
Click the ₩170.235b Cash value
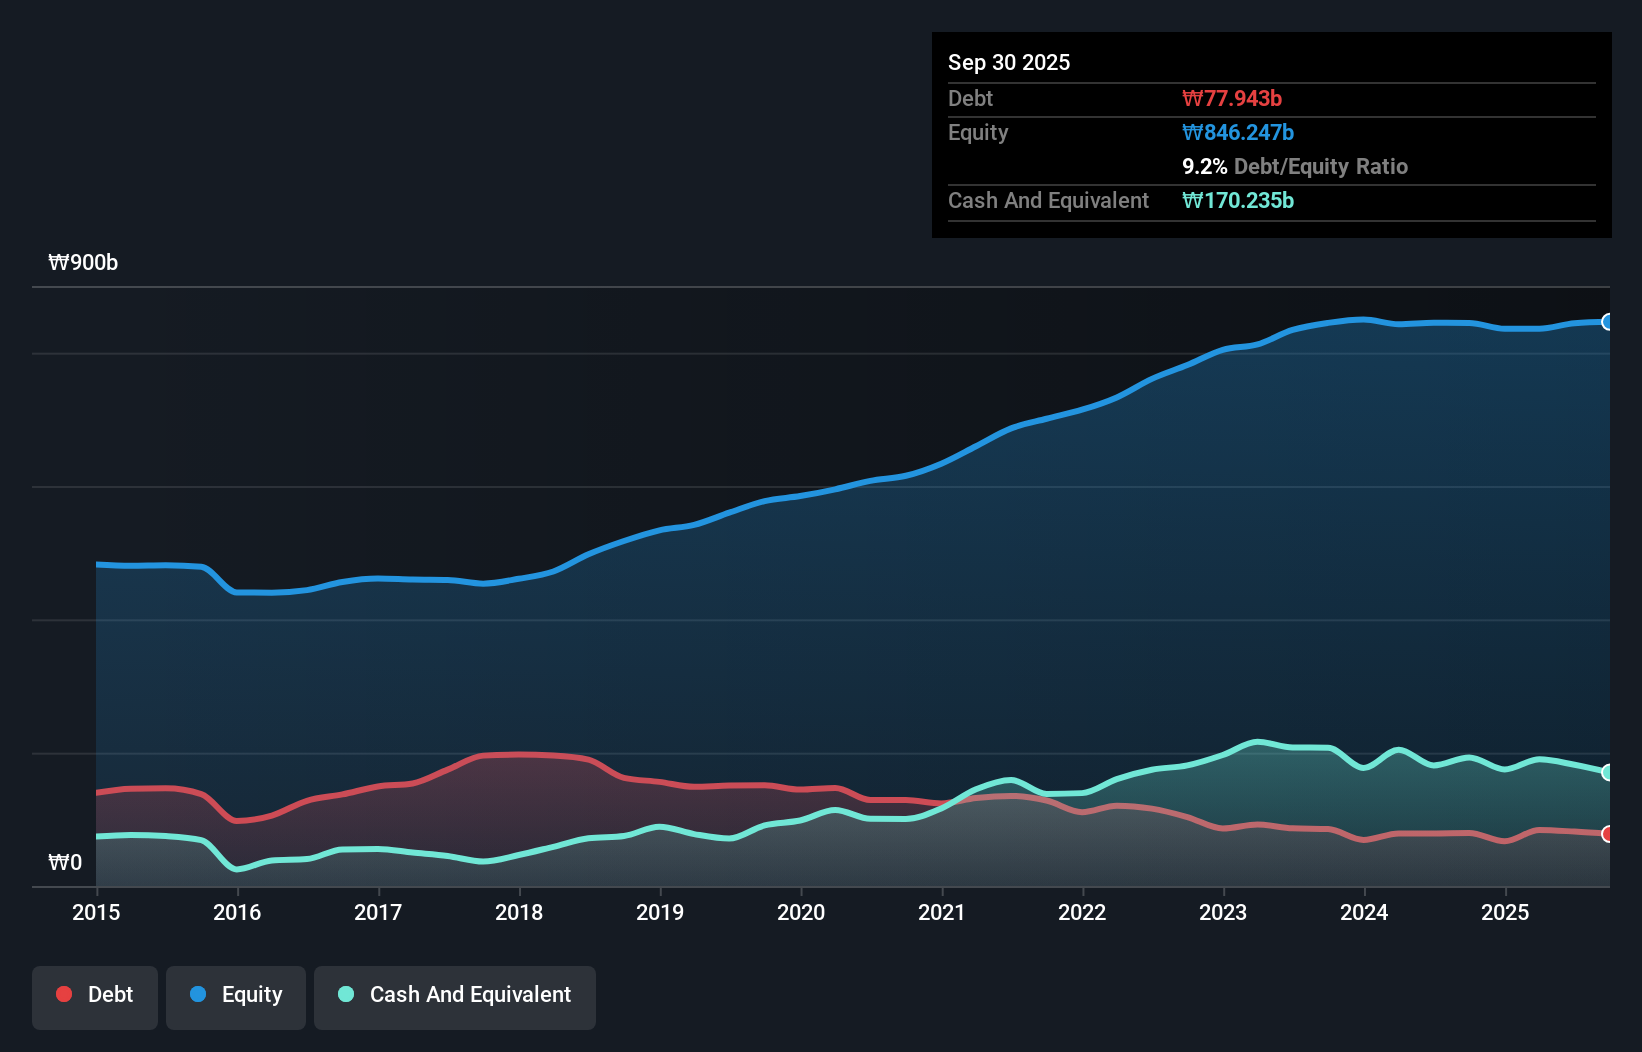[x=1239, y=200]
